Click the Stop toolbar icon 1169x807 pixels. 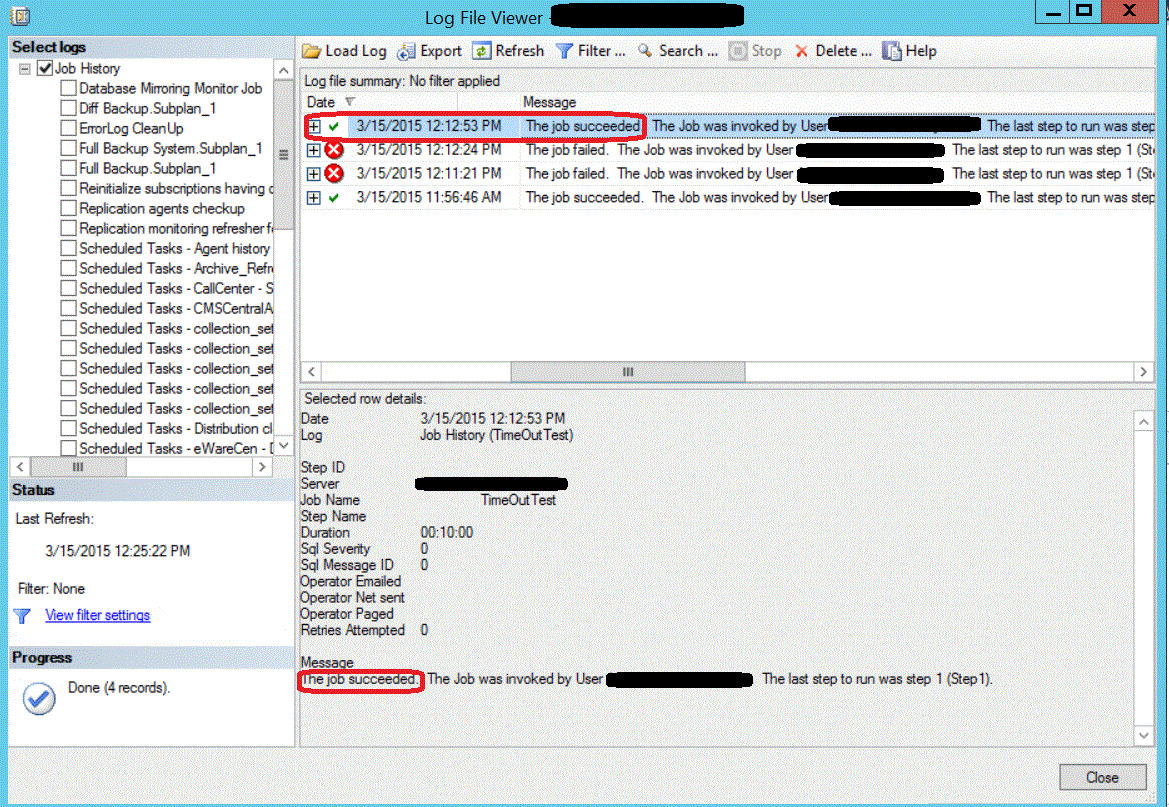click(x=734, y=51)
